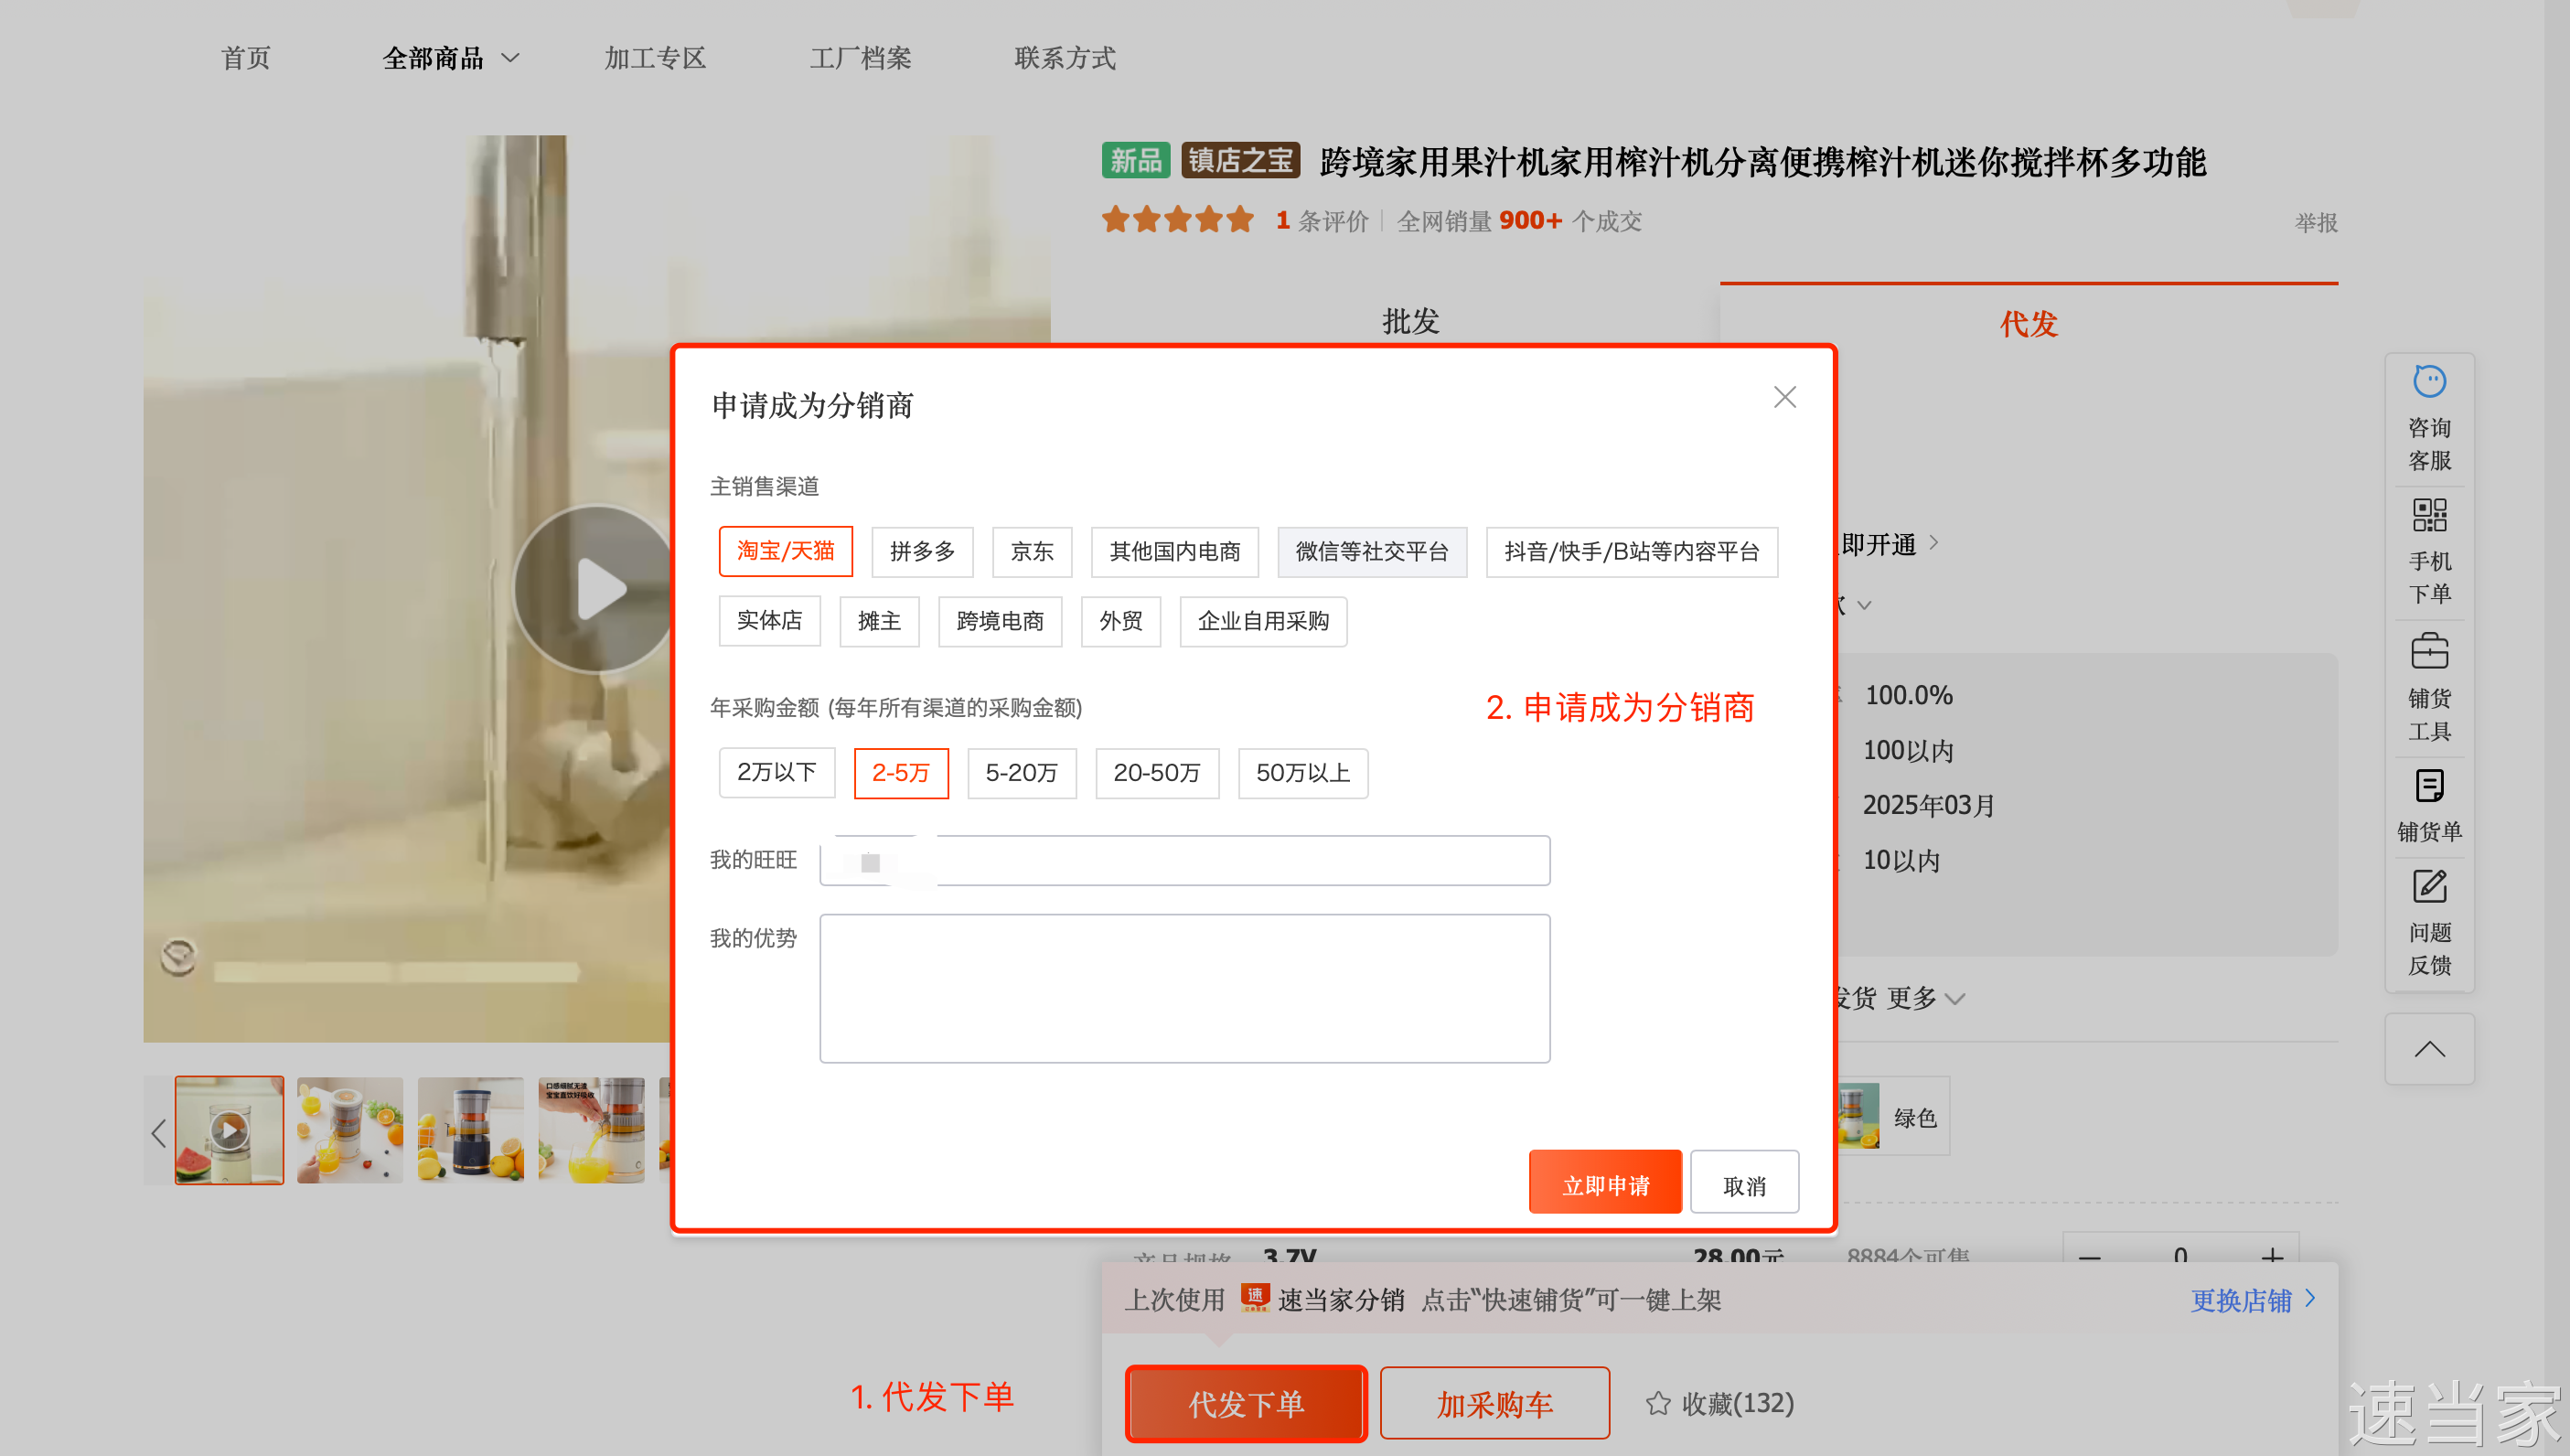Select the 跨境电商 channel option
Image resolution: width=2570 pixels, height=1456 pixels.
999,621
